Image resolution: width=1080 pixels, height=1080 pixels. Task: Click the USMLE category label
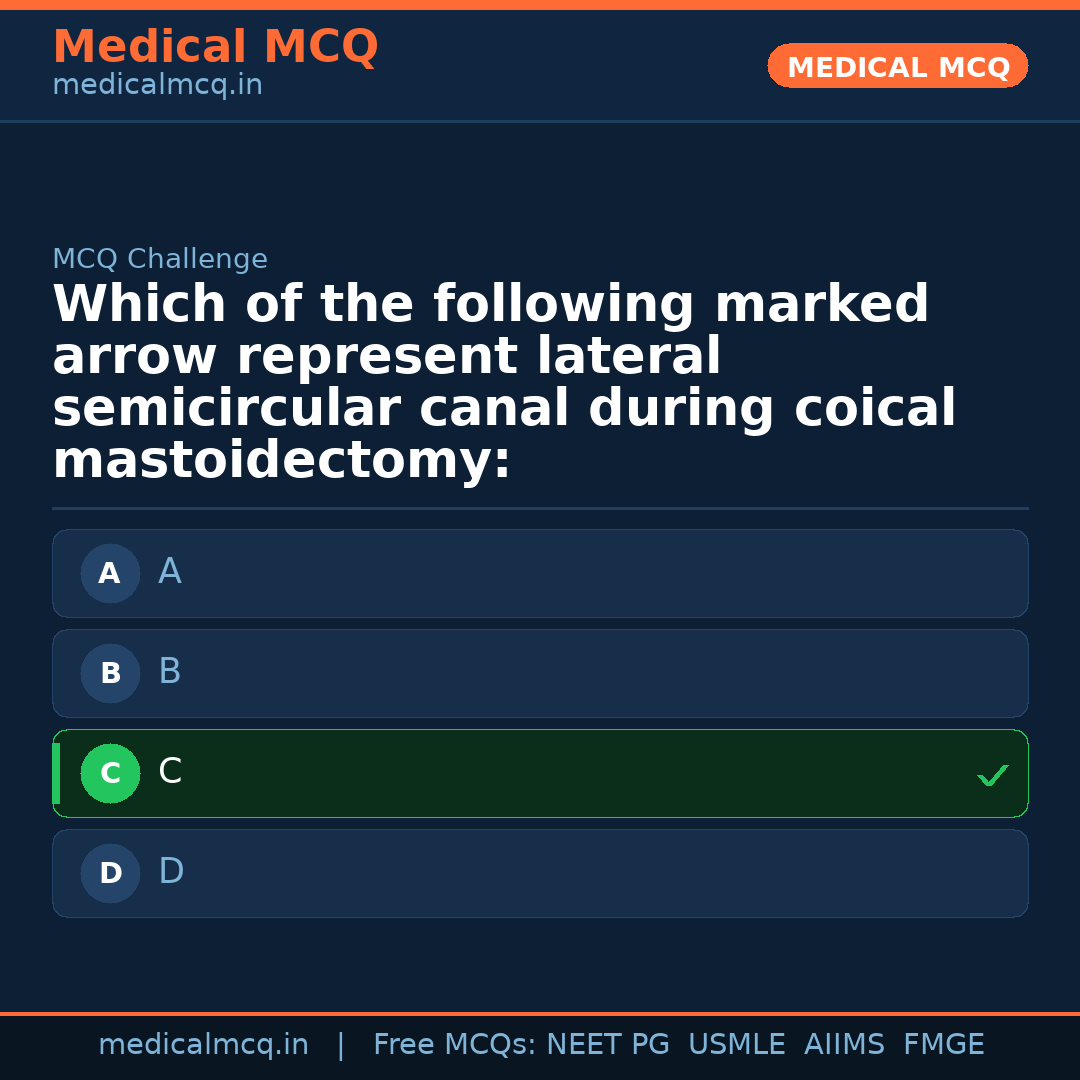click(x=737, y=1044)
